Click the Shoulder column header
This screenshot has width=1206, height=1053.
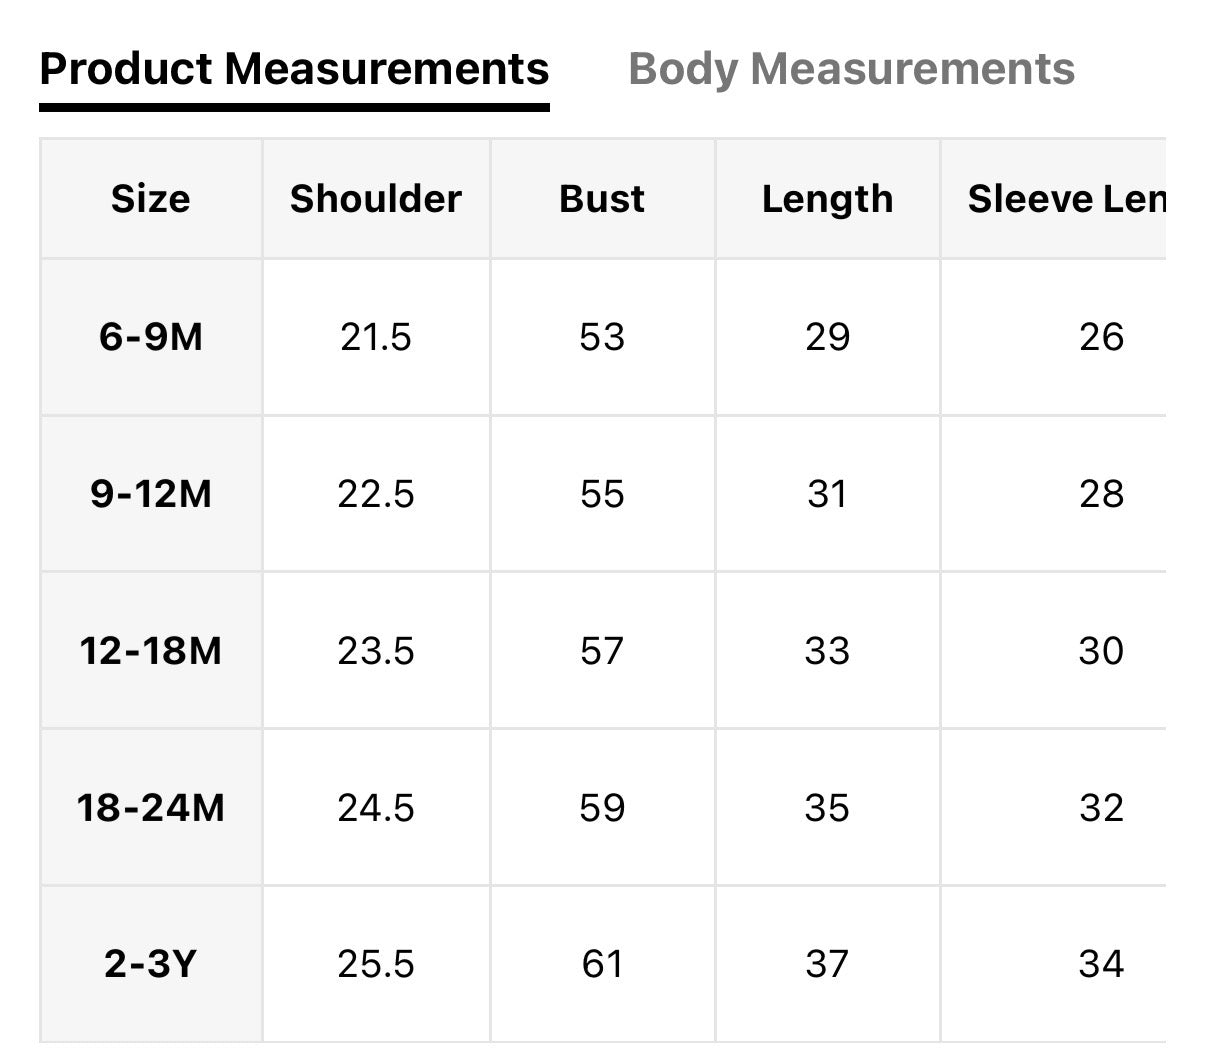coord(376,199)
